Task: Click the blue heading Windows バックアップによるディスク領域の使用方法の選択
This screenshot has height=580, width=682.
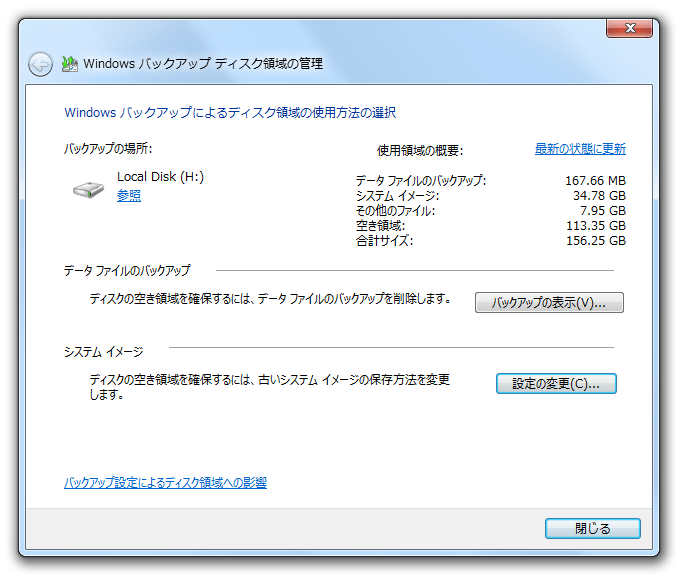Action: click(x=230, y=113)
